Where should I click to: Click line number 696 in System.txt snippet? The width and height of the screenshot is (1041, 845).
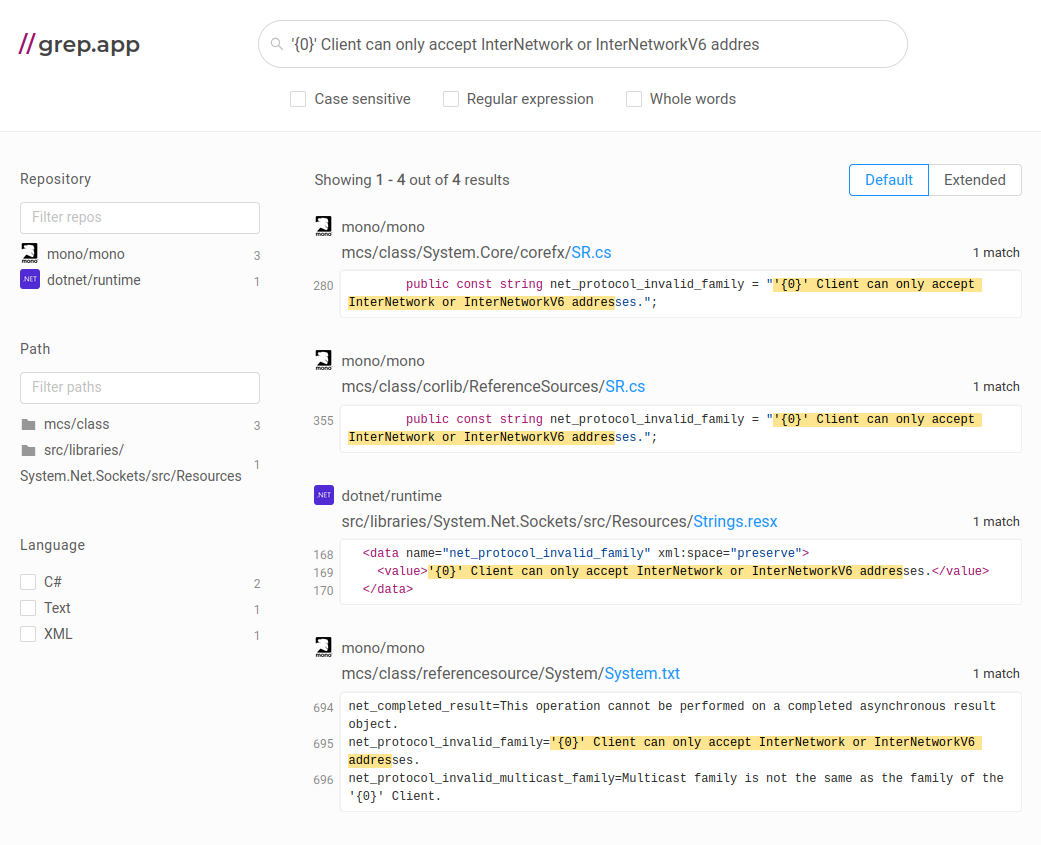(x=323, y=779)
